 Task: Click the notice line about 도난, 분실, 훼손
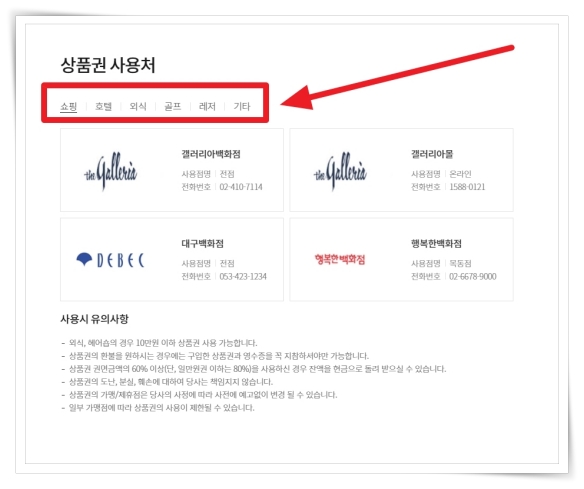click(171, 382)
